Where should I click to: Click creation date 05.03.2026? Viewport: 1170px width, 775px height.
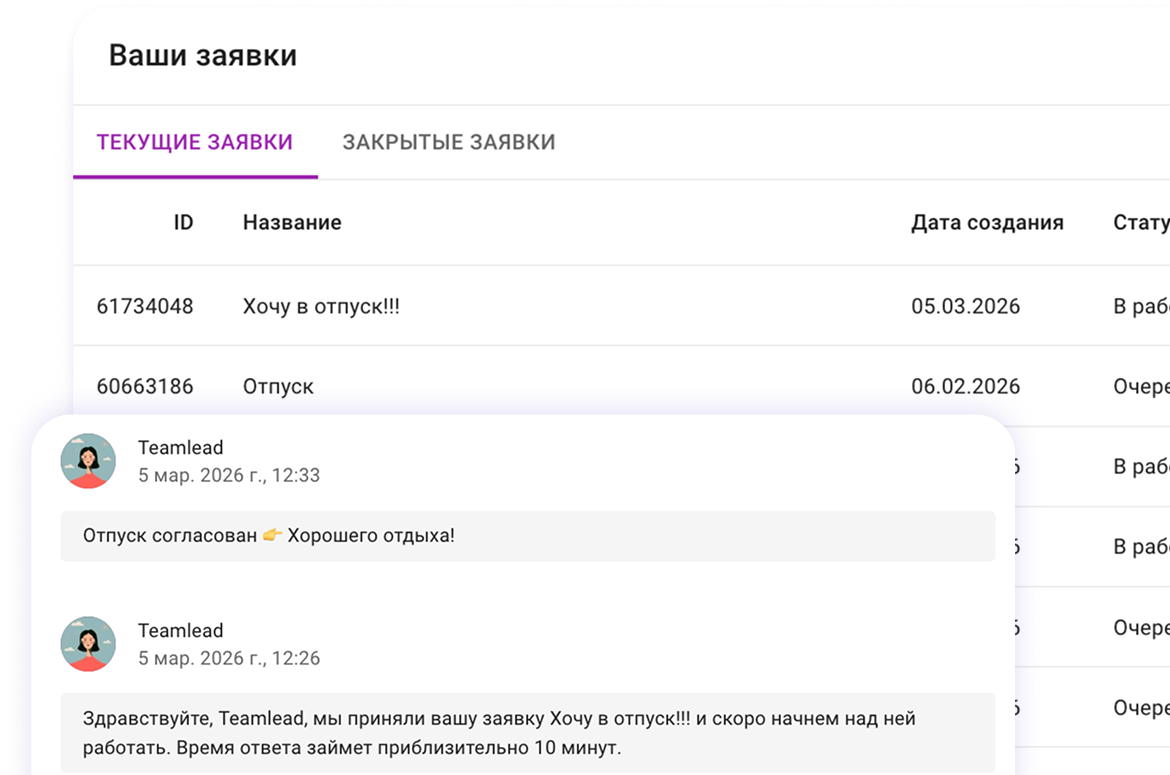965,306
